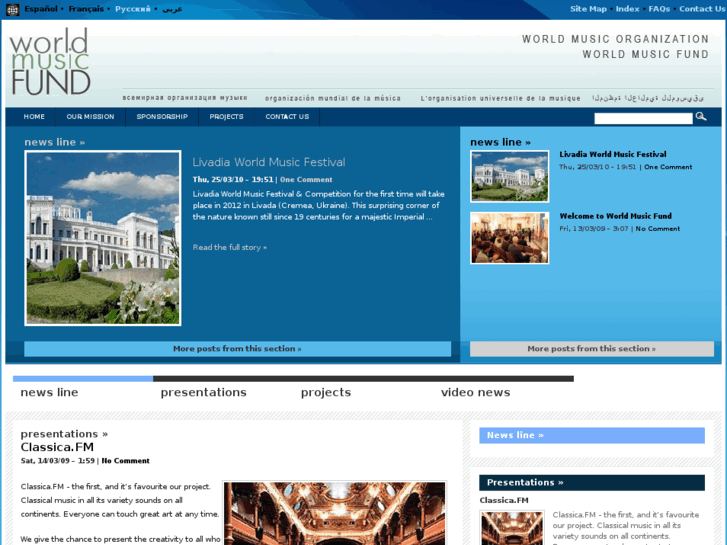Viewport: 727px width, 545px height.
Task: Click the news line heading in the light blue panel
Action: pyautogui.click(x=500, y=142)
